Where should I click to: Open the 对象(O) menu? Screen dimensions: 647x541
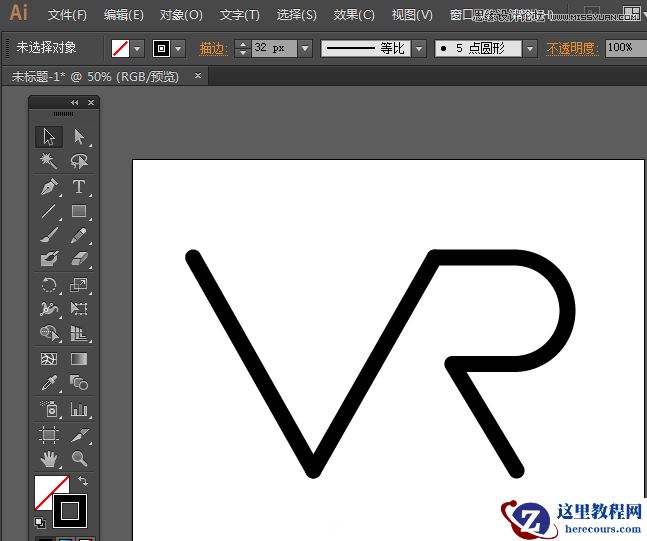click(181, 15)
